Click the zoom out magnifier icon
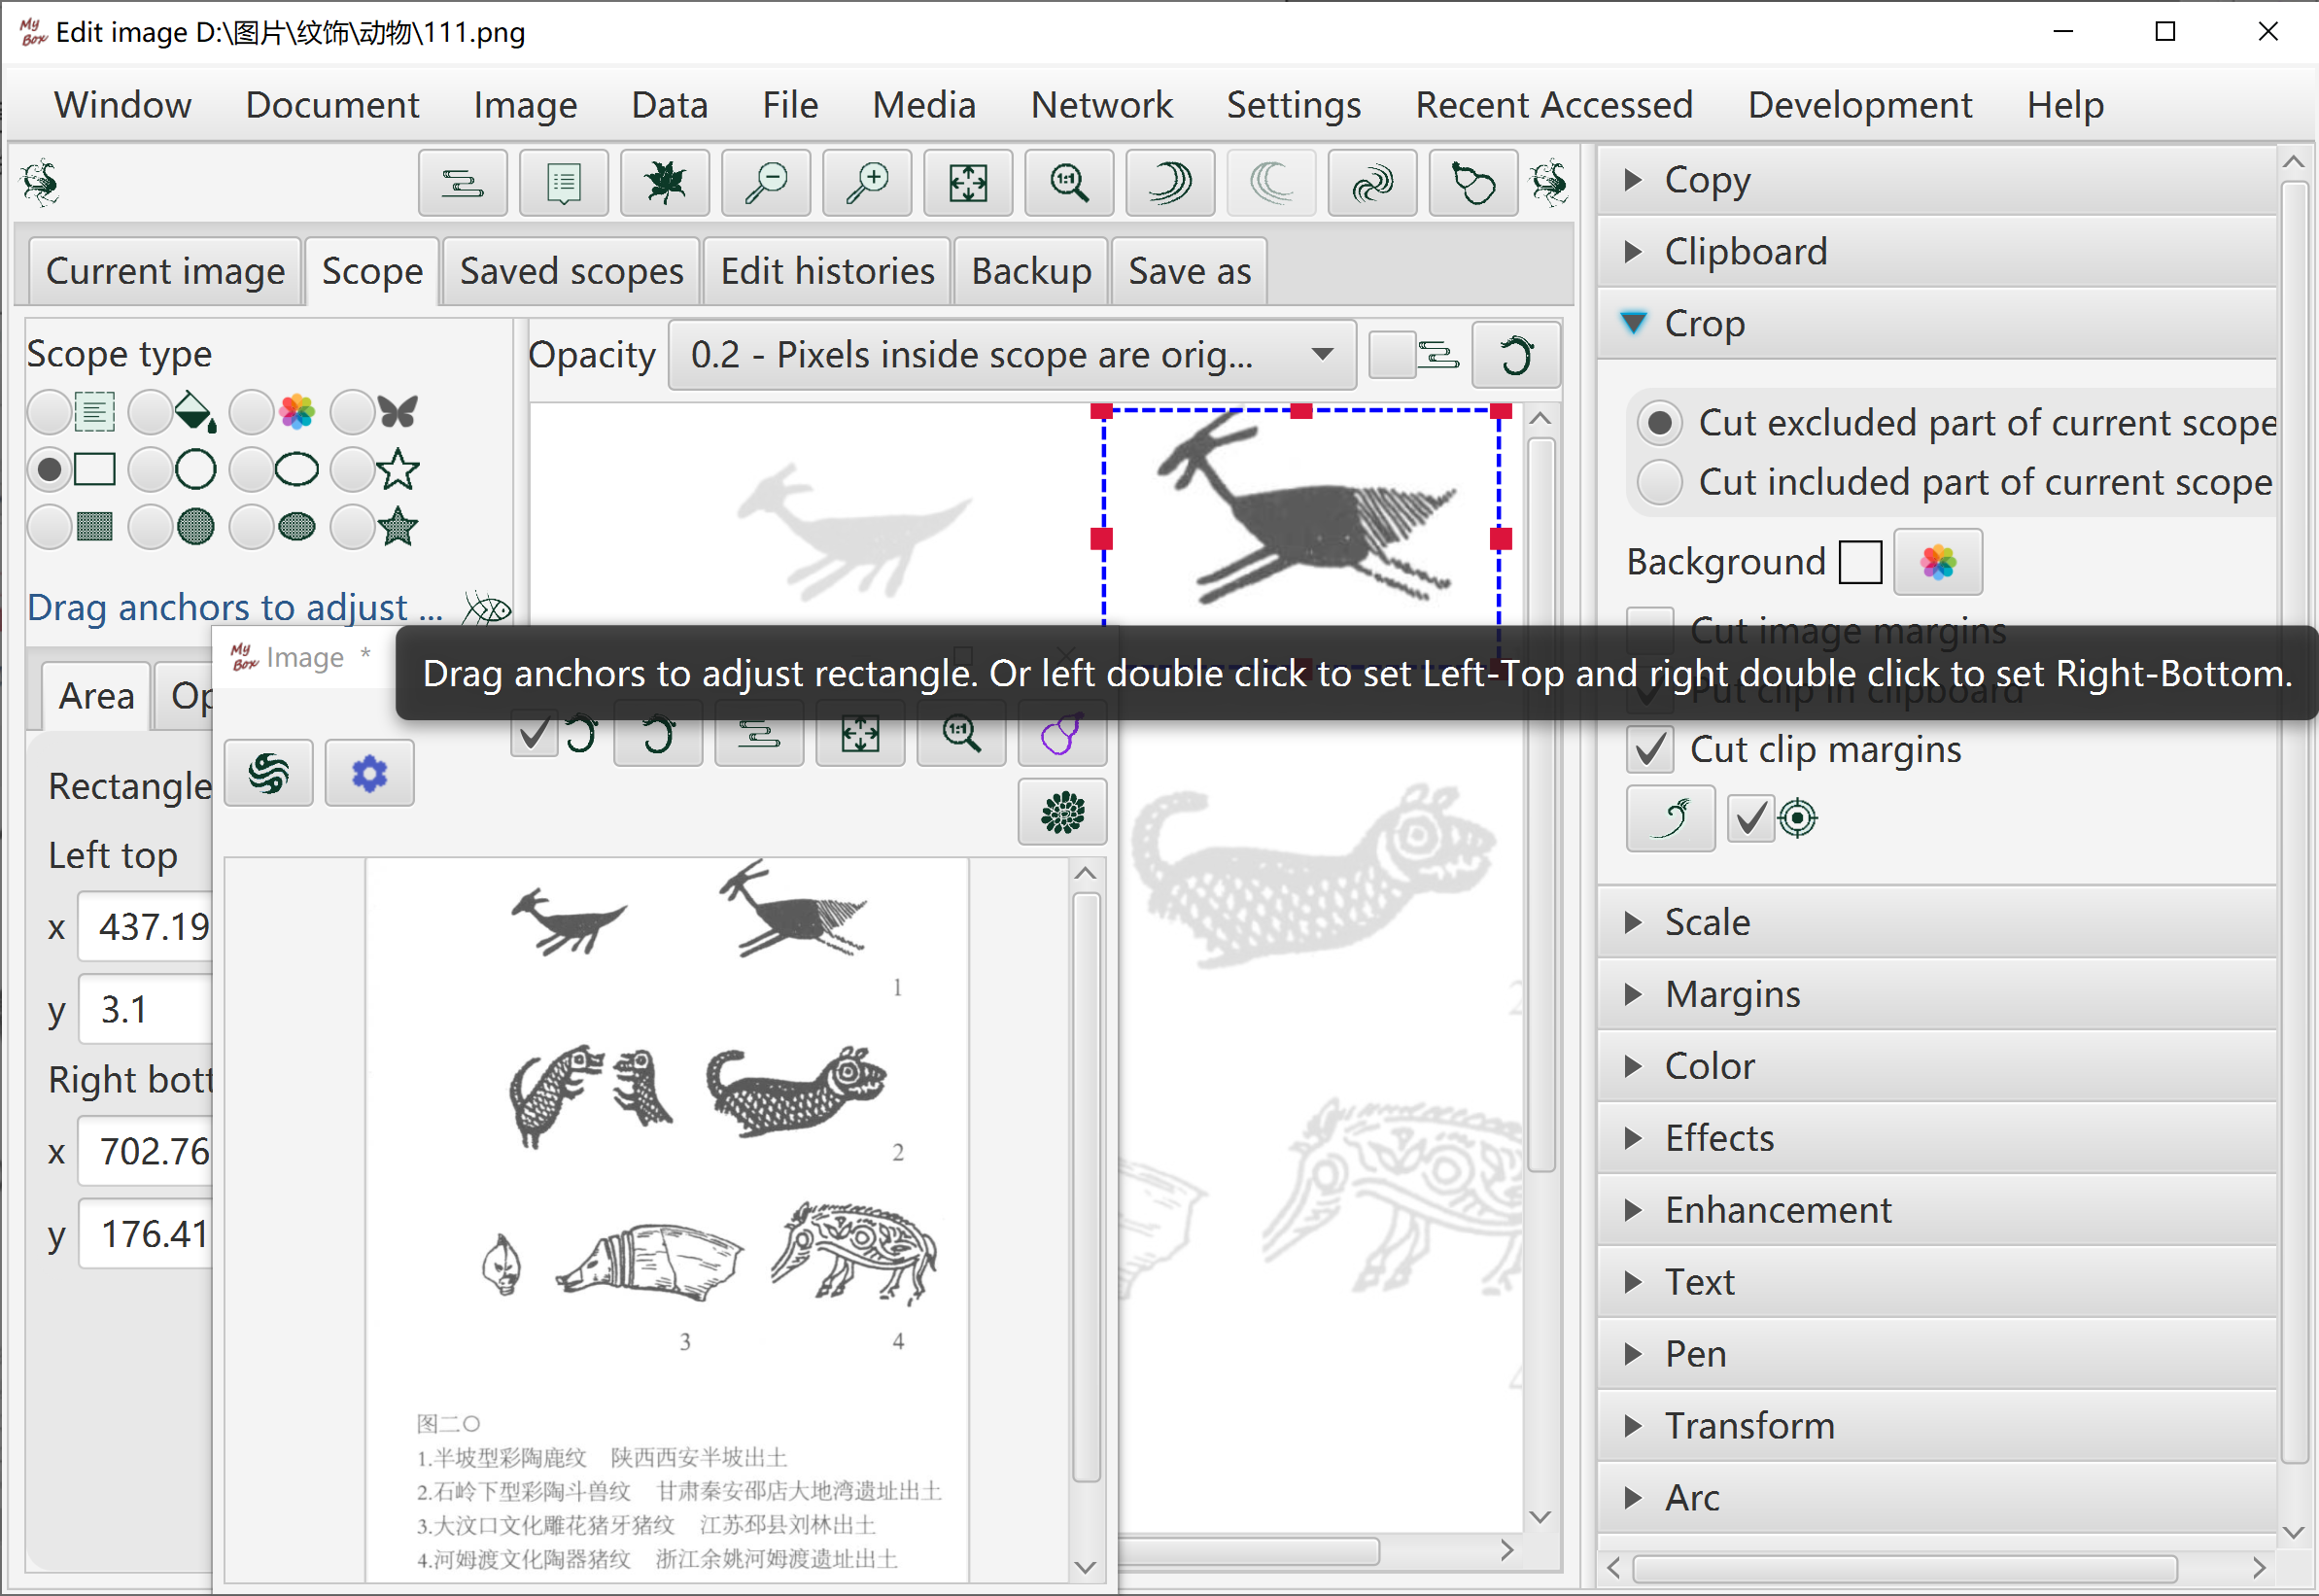This screenshot has width=2319, height=1596. click(766, 183)
